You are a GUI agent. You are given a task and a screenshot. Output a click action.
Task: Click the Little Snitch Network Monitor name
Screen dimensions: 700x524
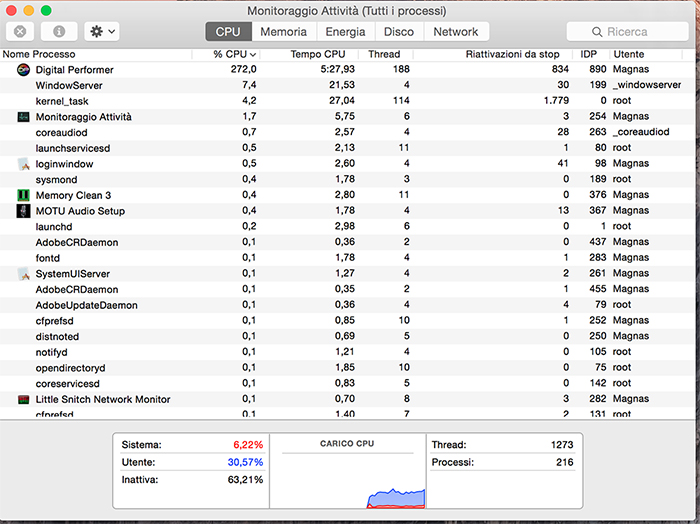103,399
